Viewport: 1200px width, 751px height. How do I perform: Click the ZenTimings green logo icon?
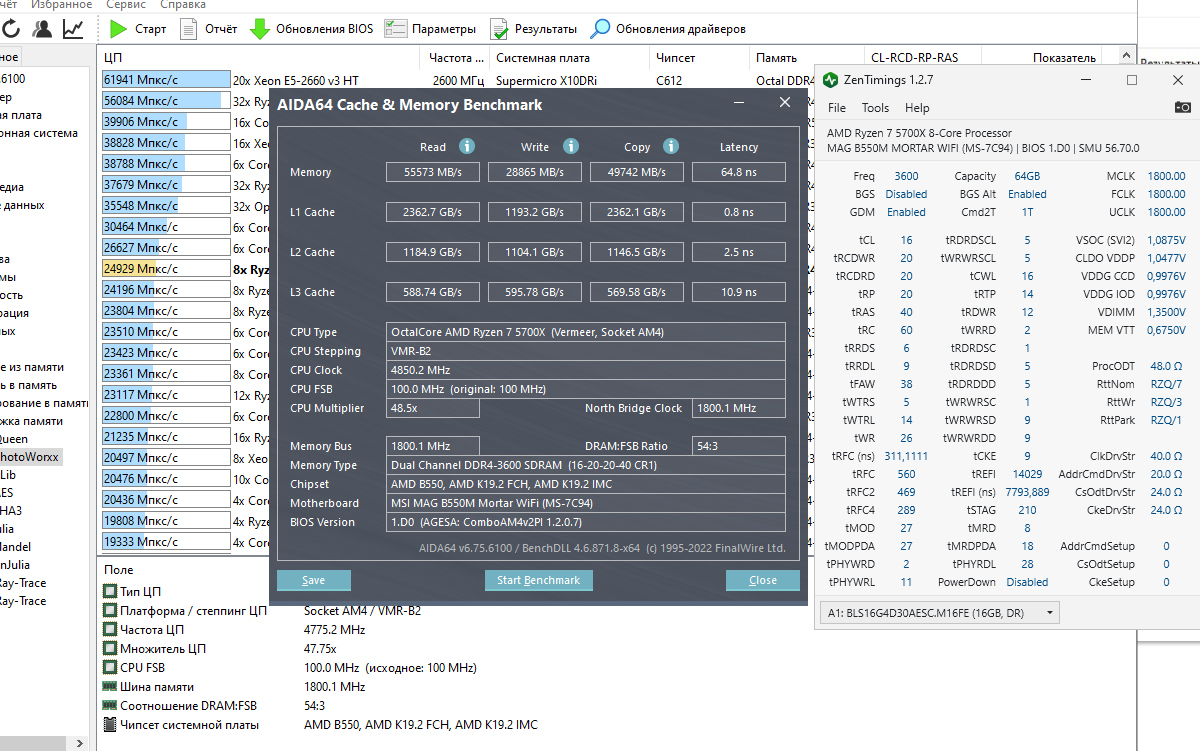pos(832,79)
